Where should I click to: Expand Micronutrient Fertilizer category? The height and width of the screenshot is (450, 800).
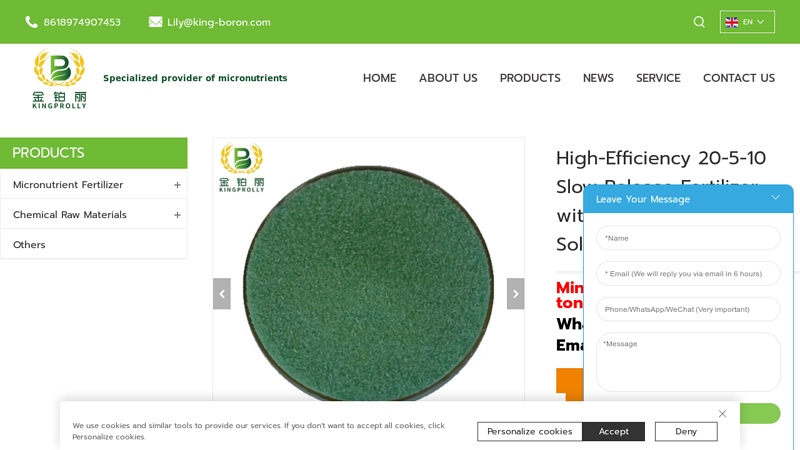coord(177,185)
